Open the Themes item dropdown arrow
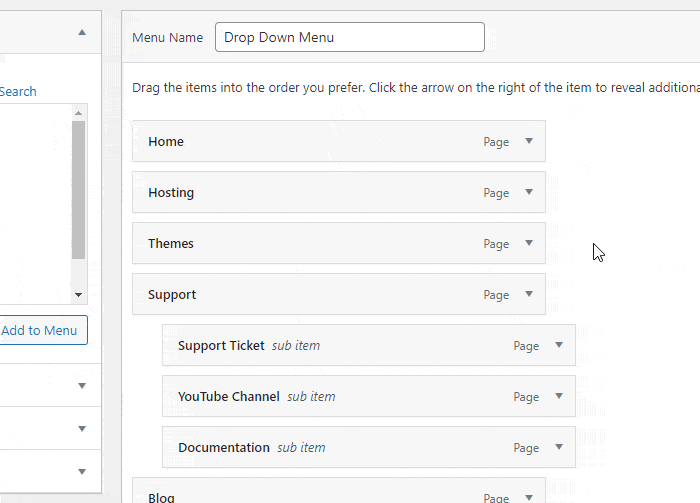 click(x=528, y=243)
